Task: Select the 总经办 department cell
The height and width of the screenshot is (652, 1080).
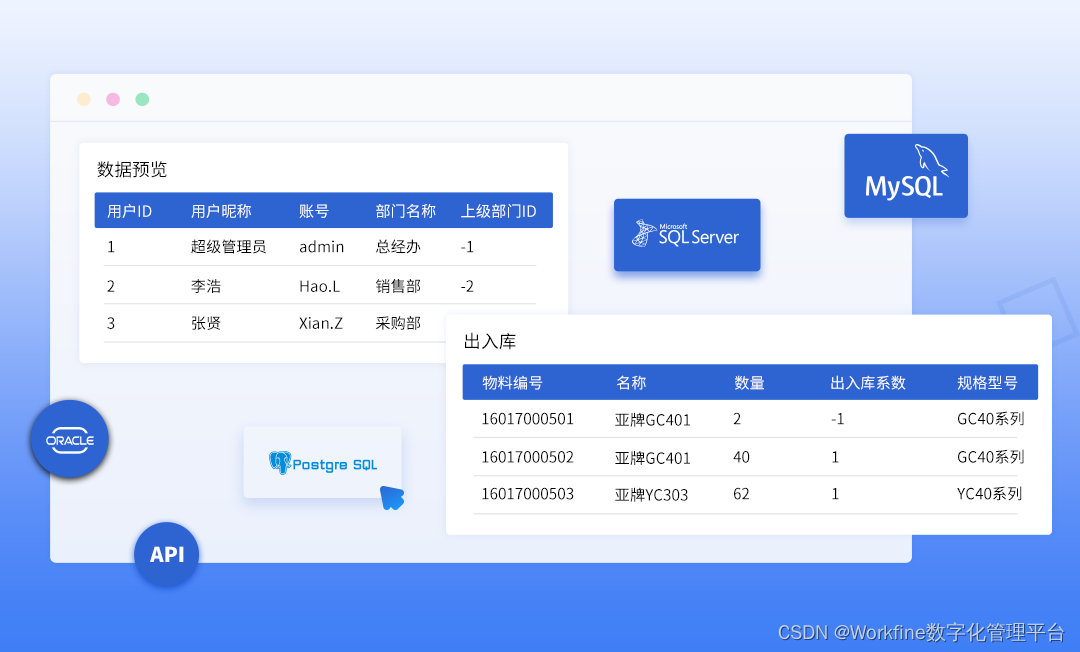Action: 398,246
